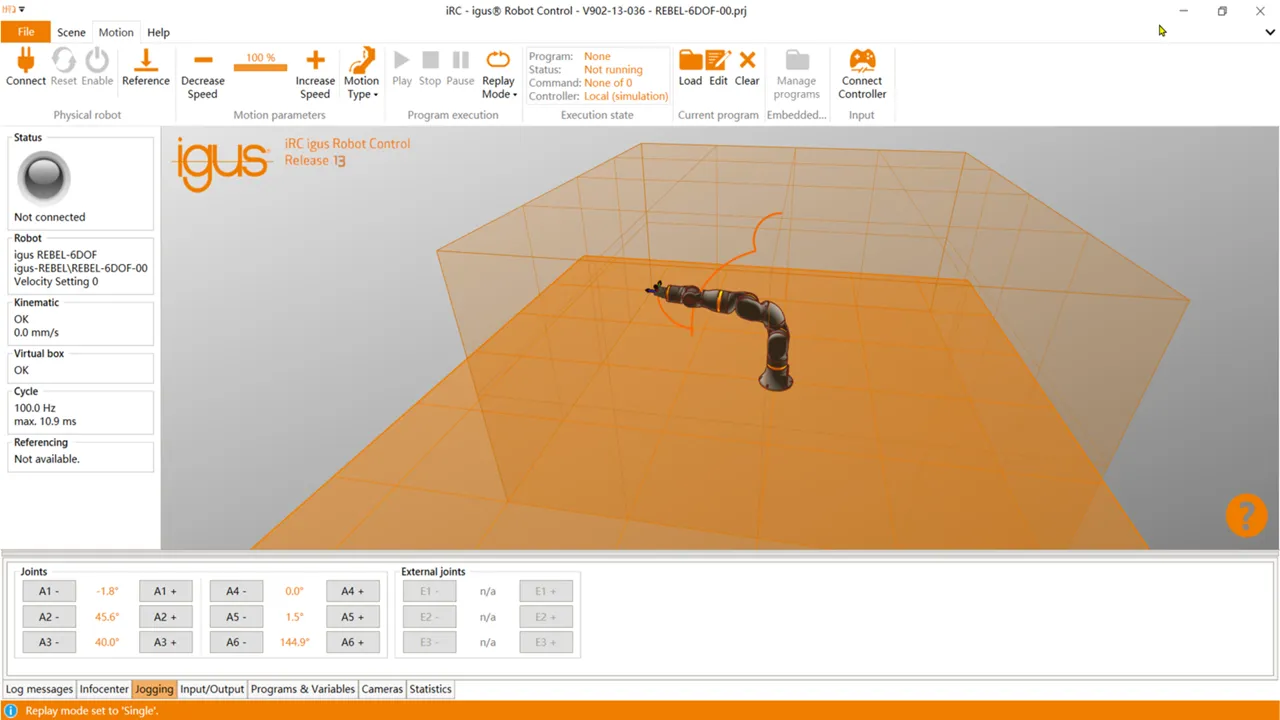Open the Input/Output tab
The width and height of the screenshot is (1280, 720).
[212, 689]
